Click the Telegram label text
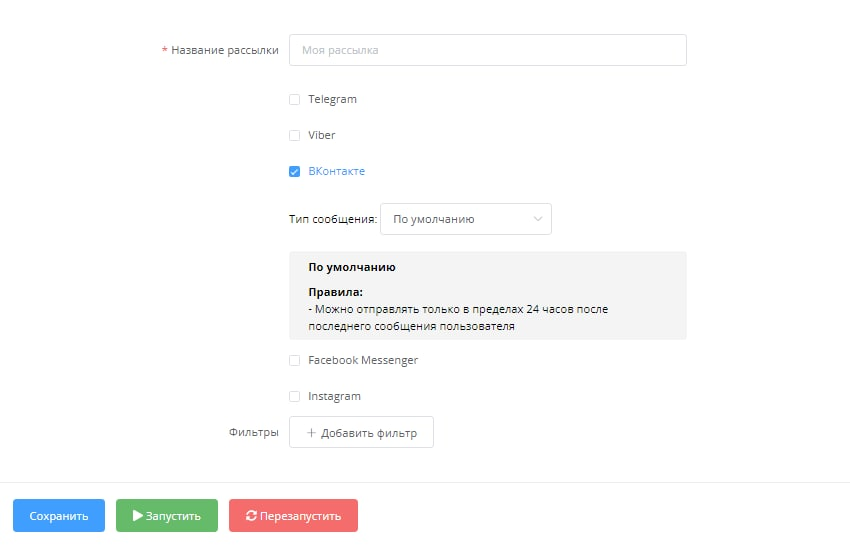This screenshot has height=547, width=850. (332, 100)
